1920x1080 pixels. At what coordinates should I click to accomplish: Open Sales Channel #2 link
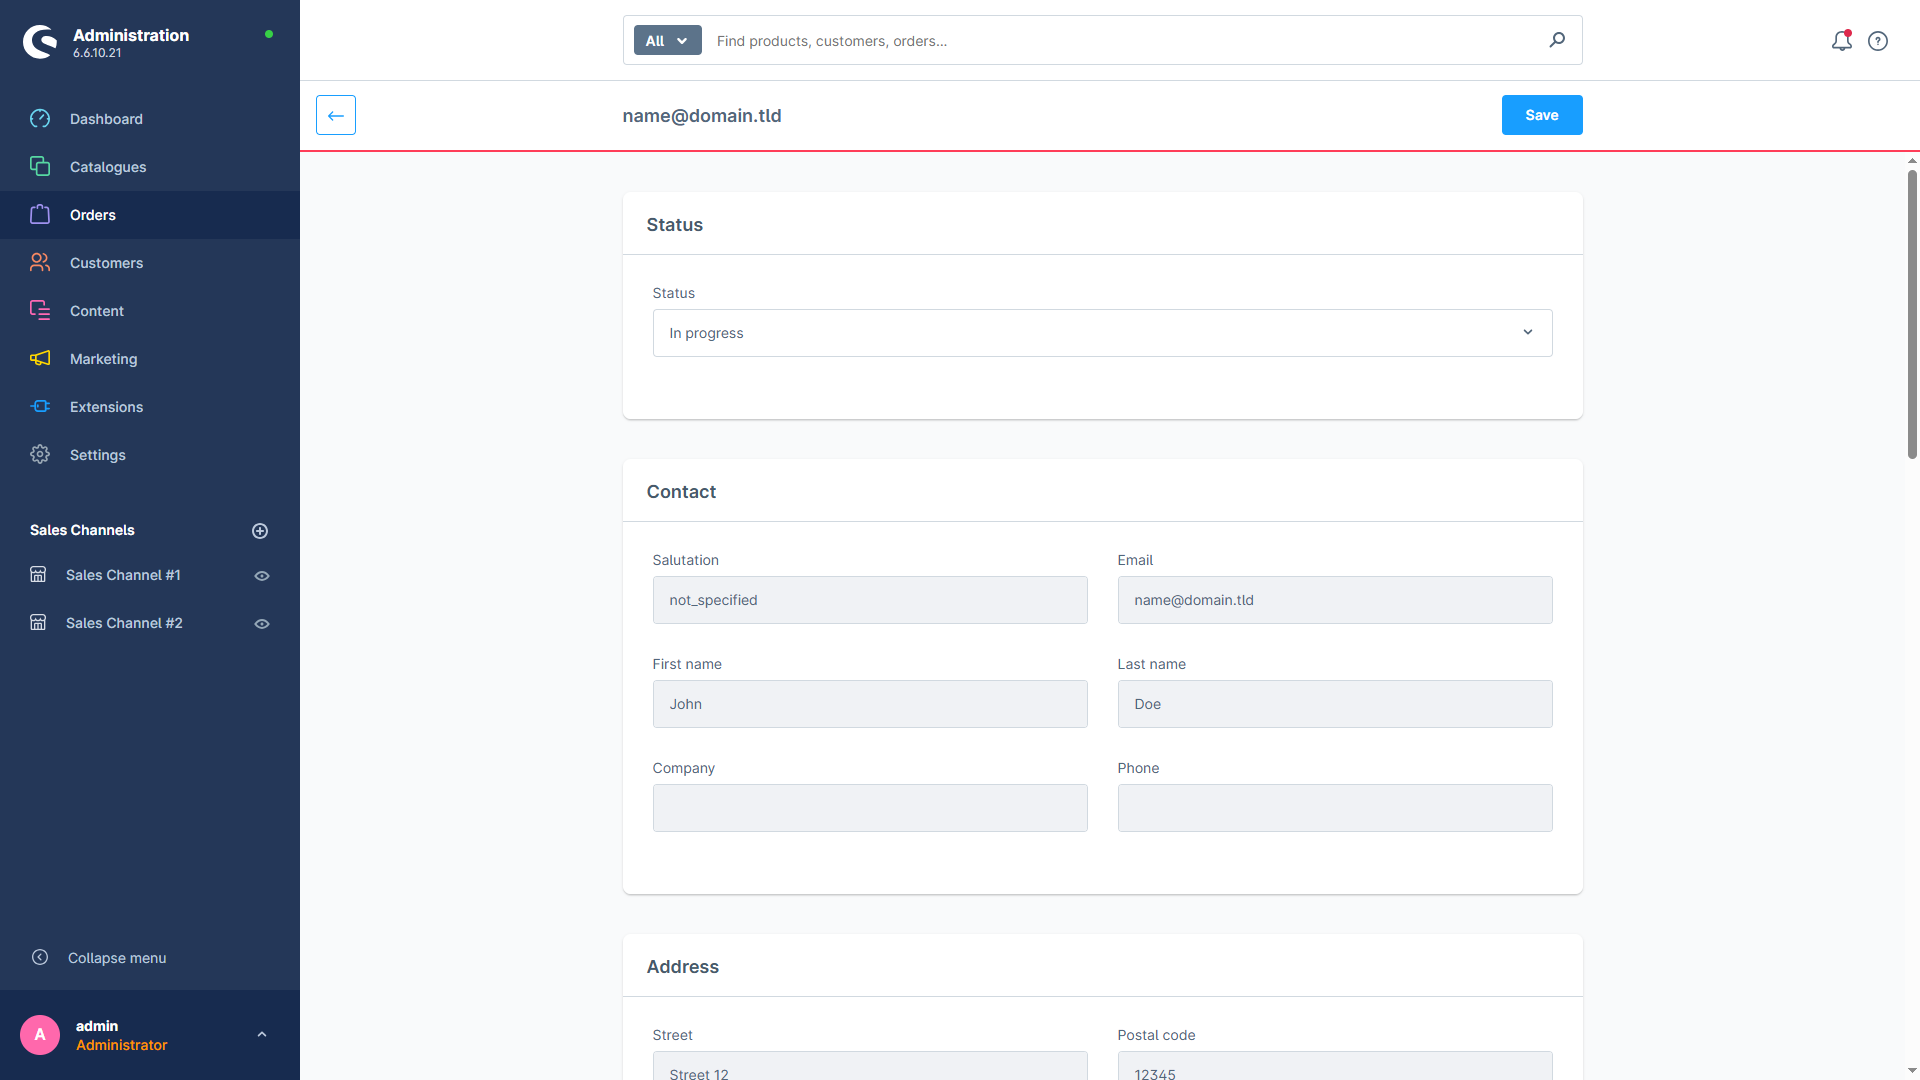point(124,623)
